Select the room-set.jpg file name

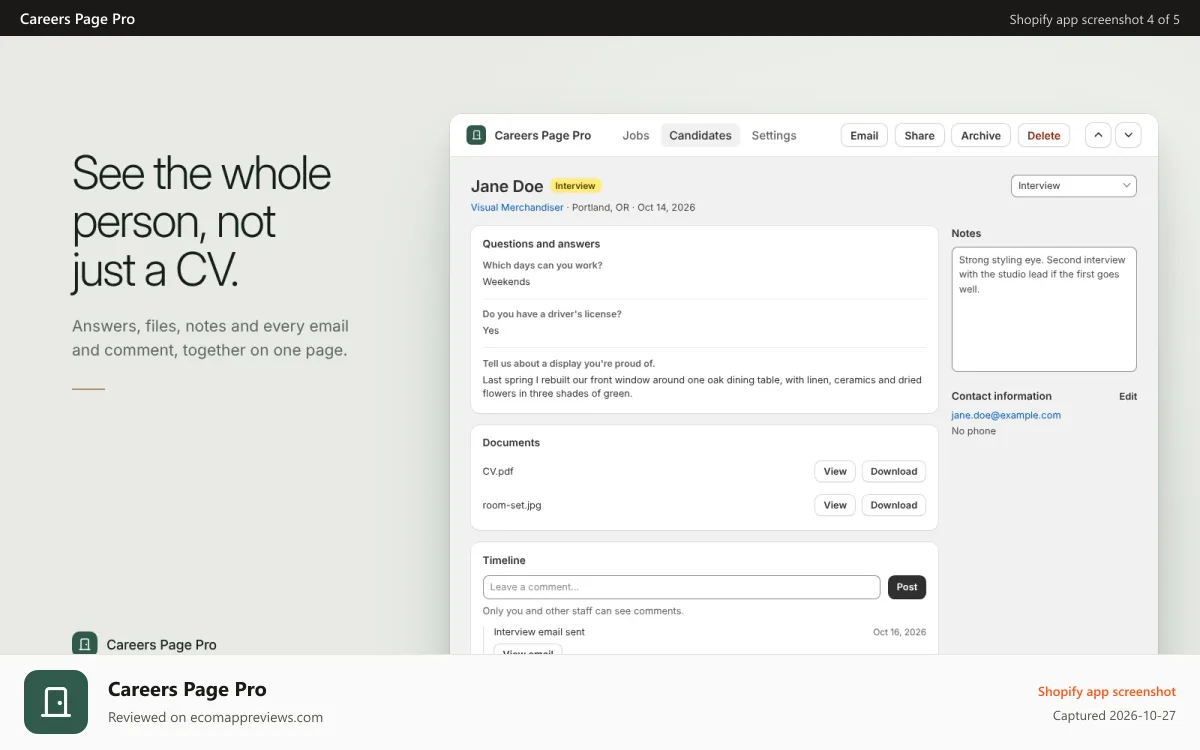(x=512, y=505)
